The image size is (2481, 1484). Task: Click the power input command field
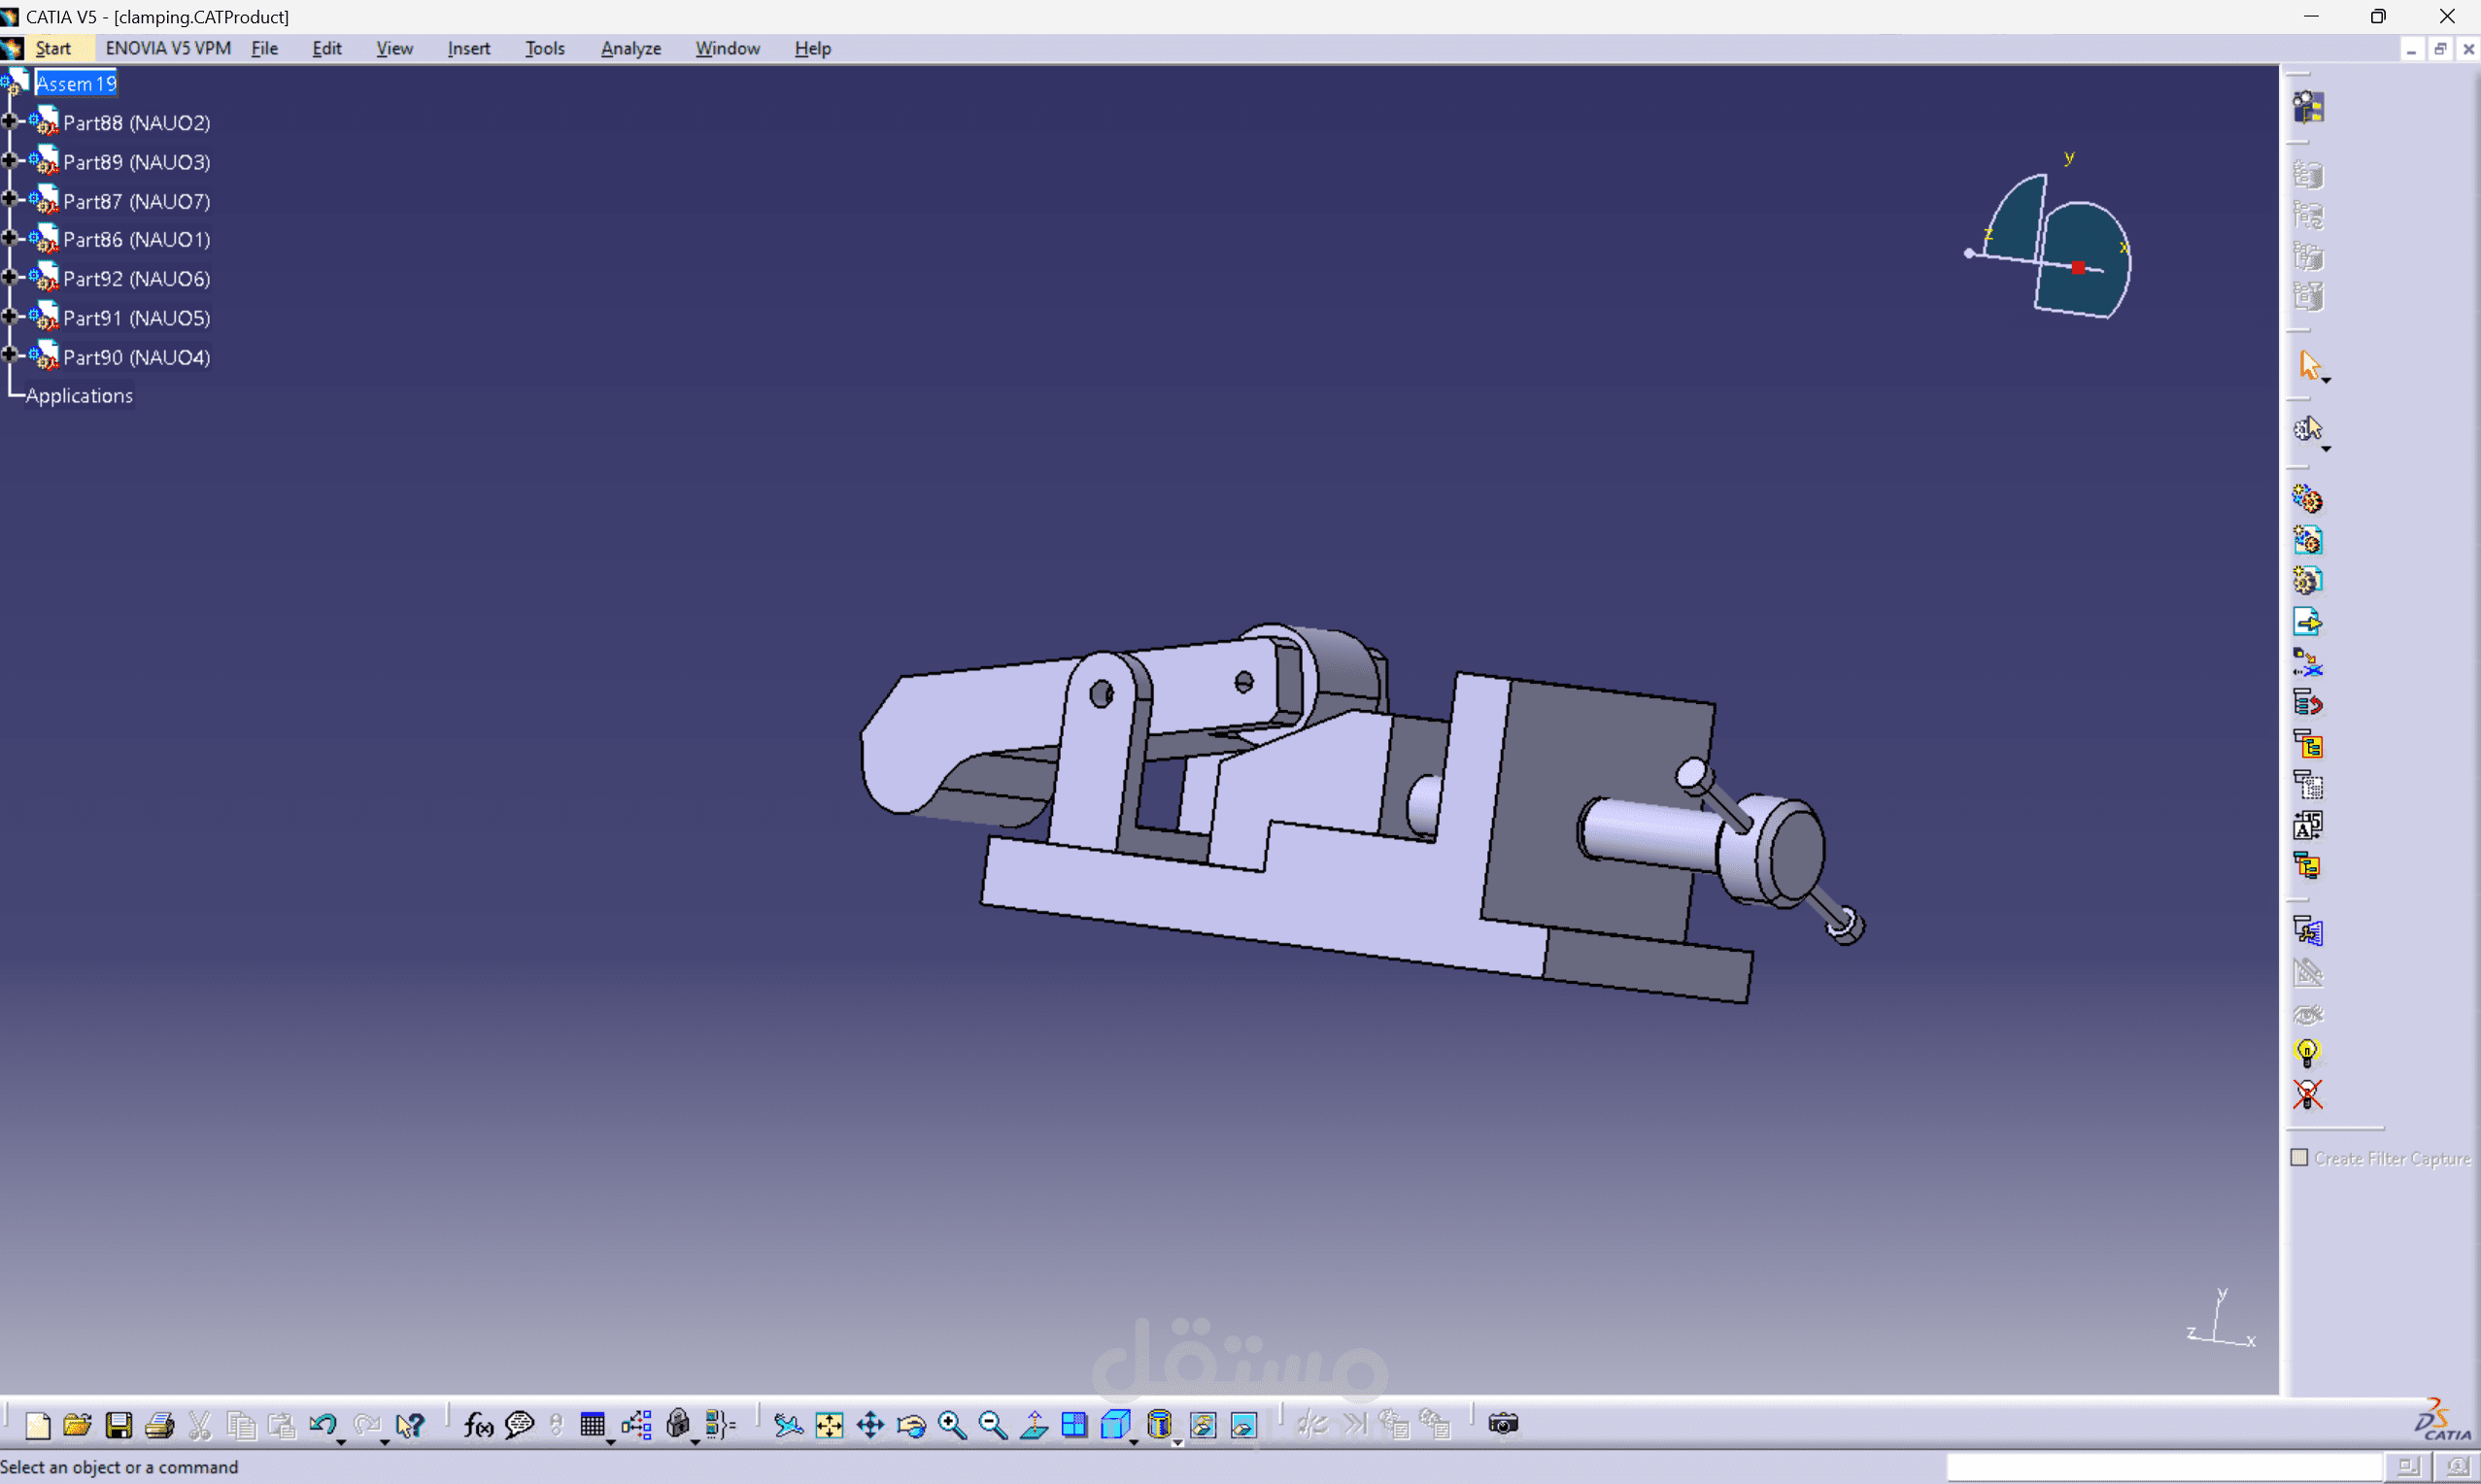2163,1467
